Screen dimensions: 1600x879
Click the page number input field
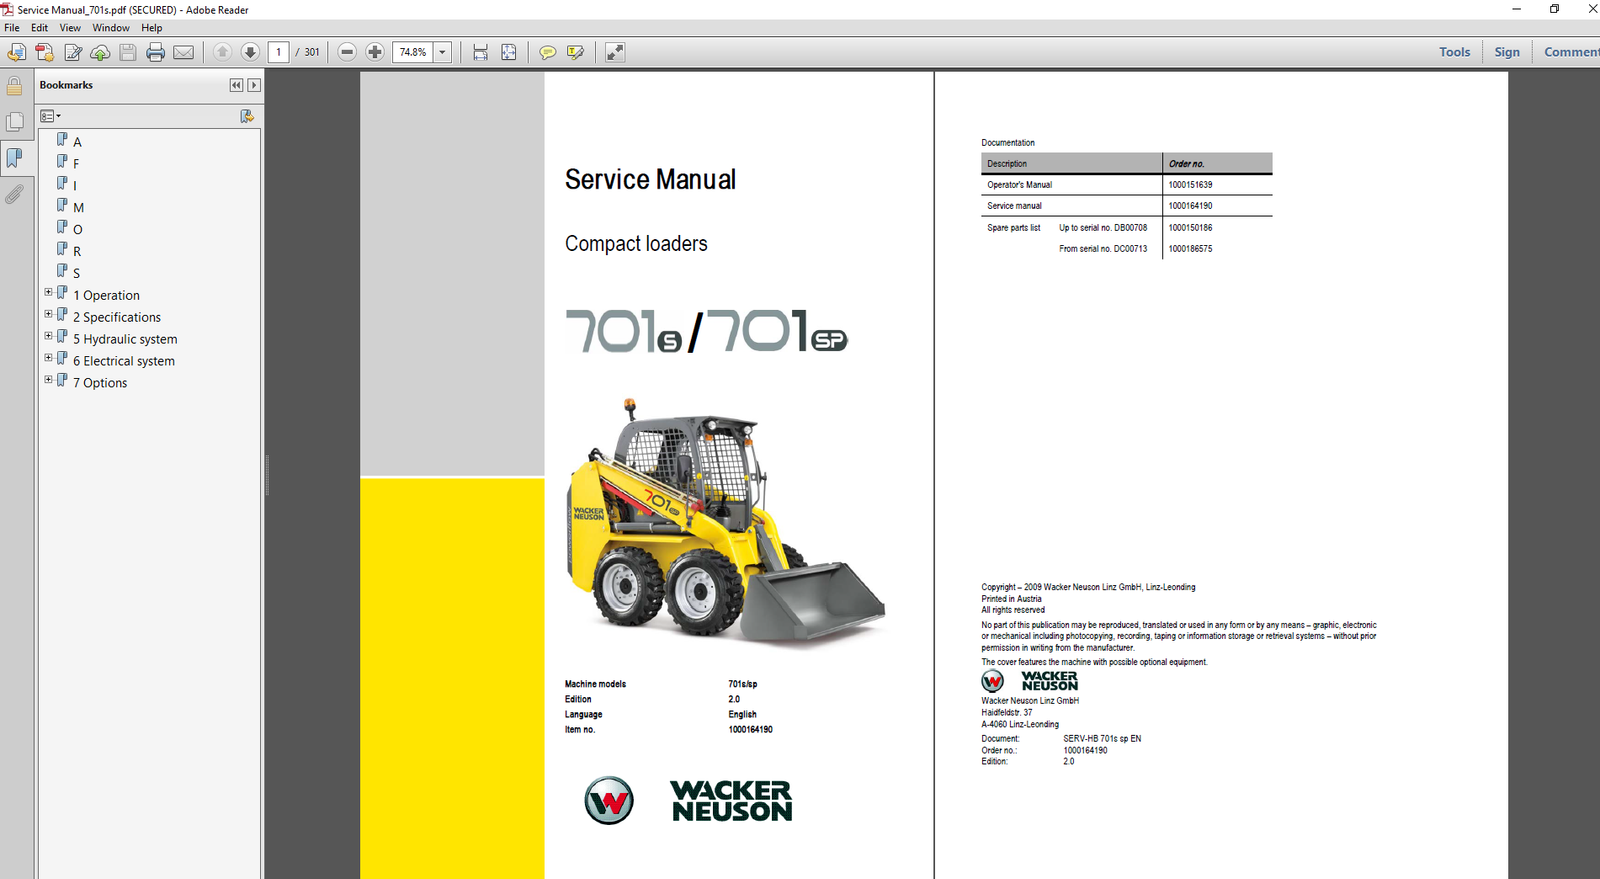click(279, 52)
